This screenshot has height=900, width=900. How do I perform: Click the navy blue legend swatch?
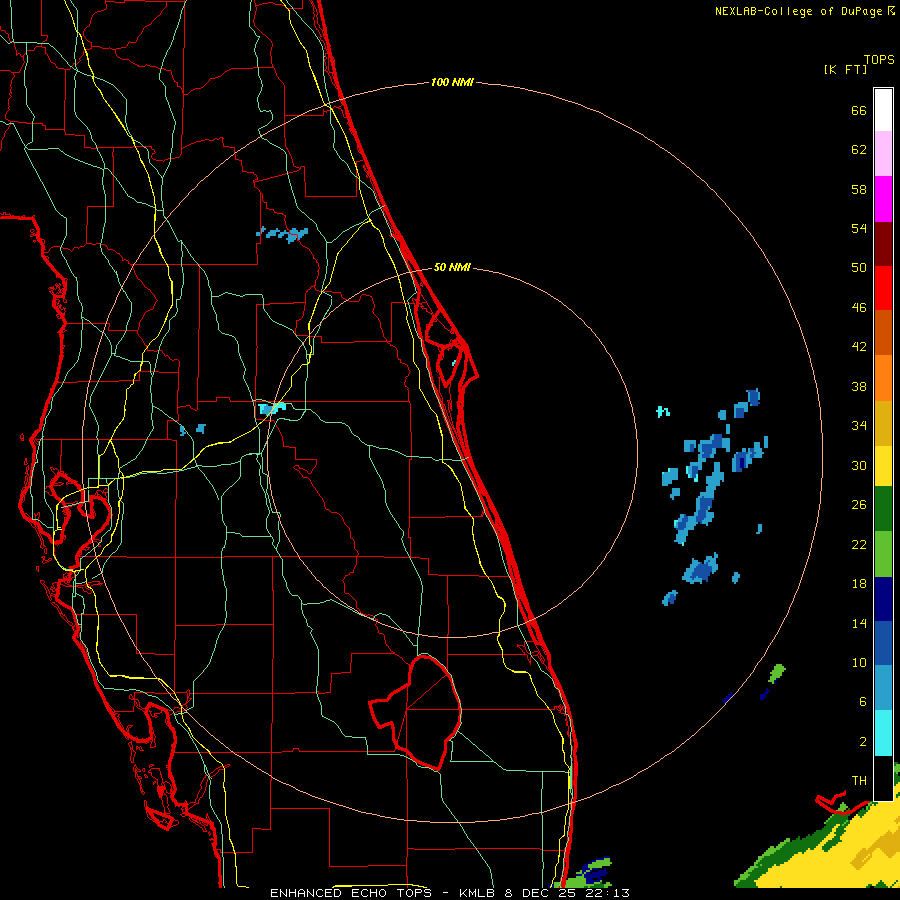[883, 599]
